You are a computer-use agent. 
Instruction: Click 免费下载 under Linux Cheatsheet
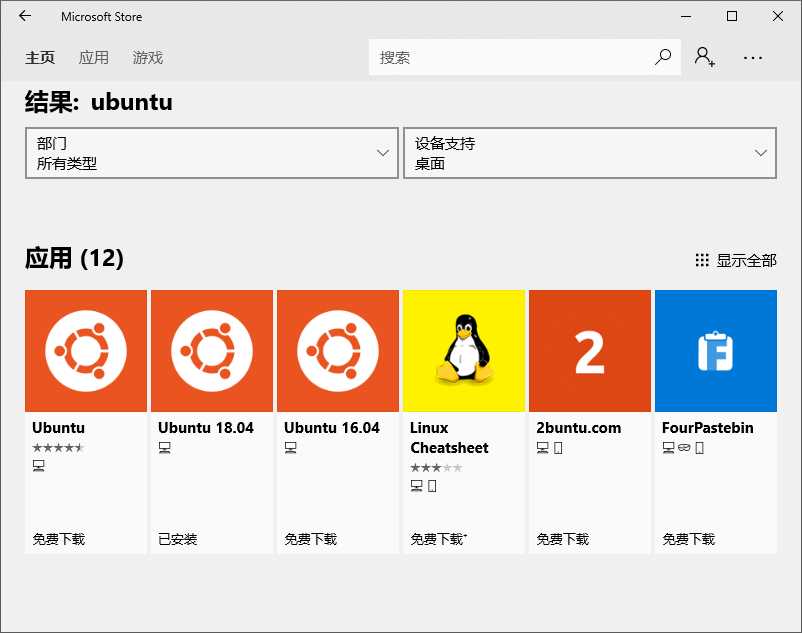pos(438,539)
